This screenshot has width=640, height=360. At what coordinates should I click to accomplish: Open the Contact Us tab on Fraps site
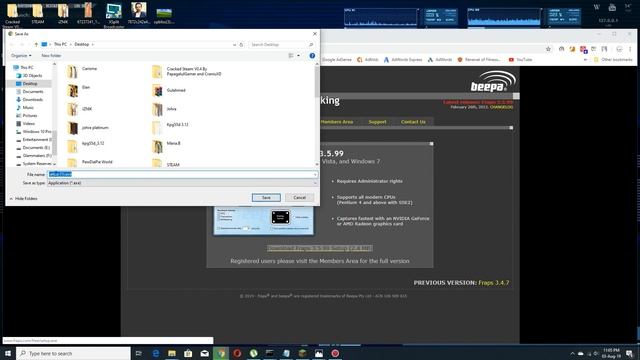tap(413, 122)
